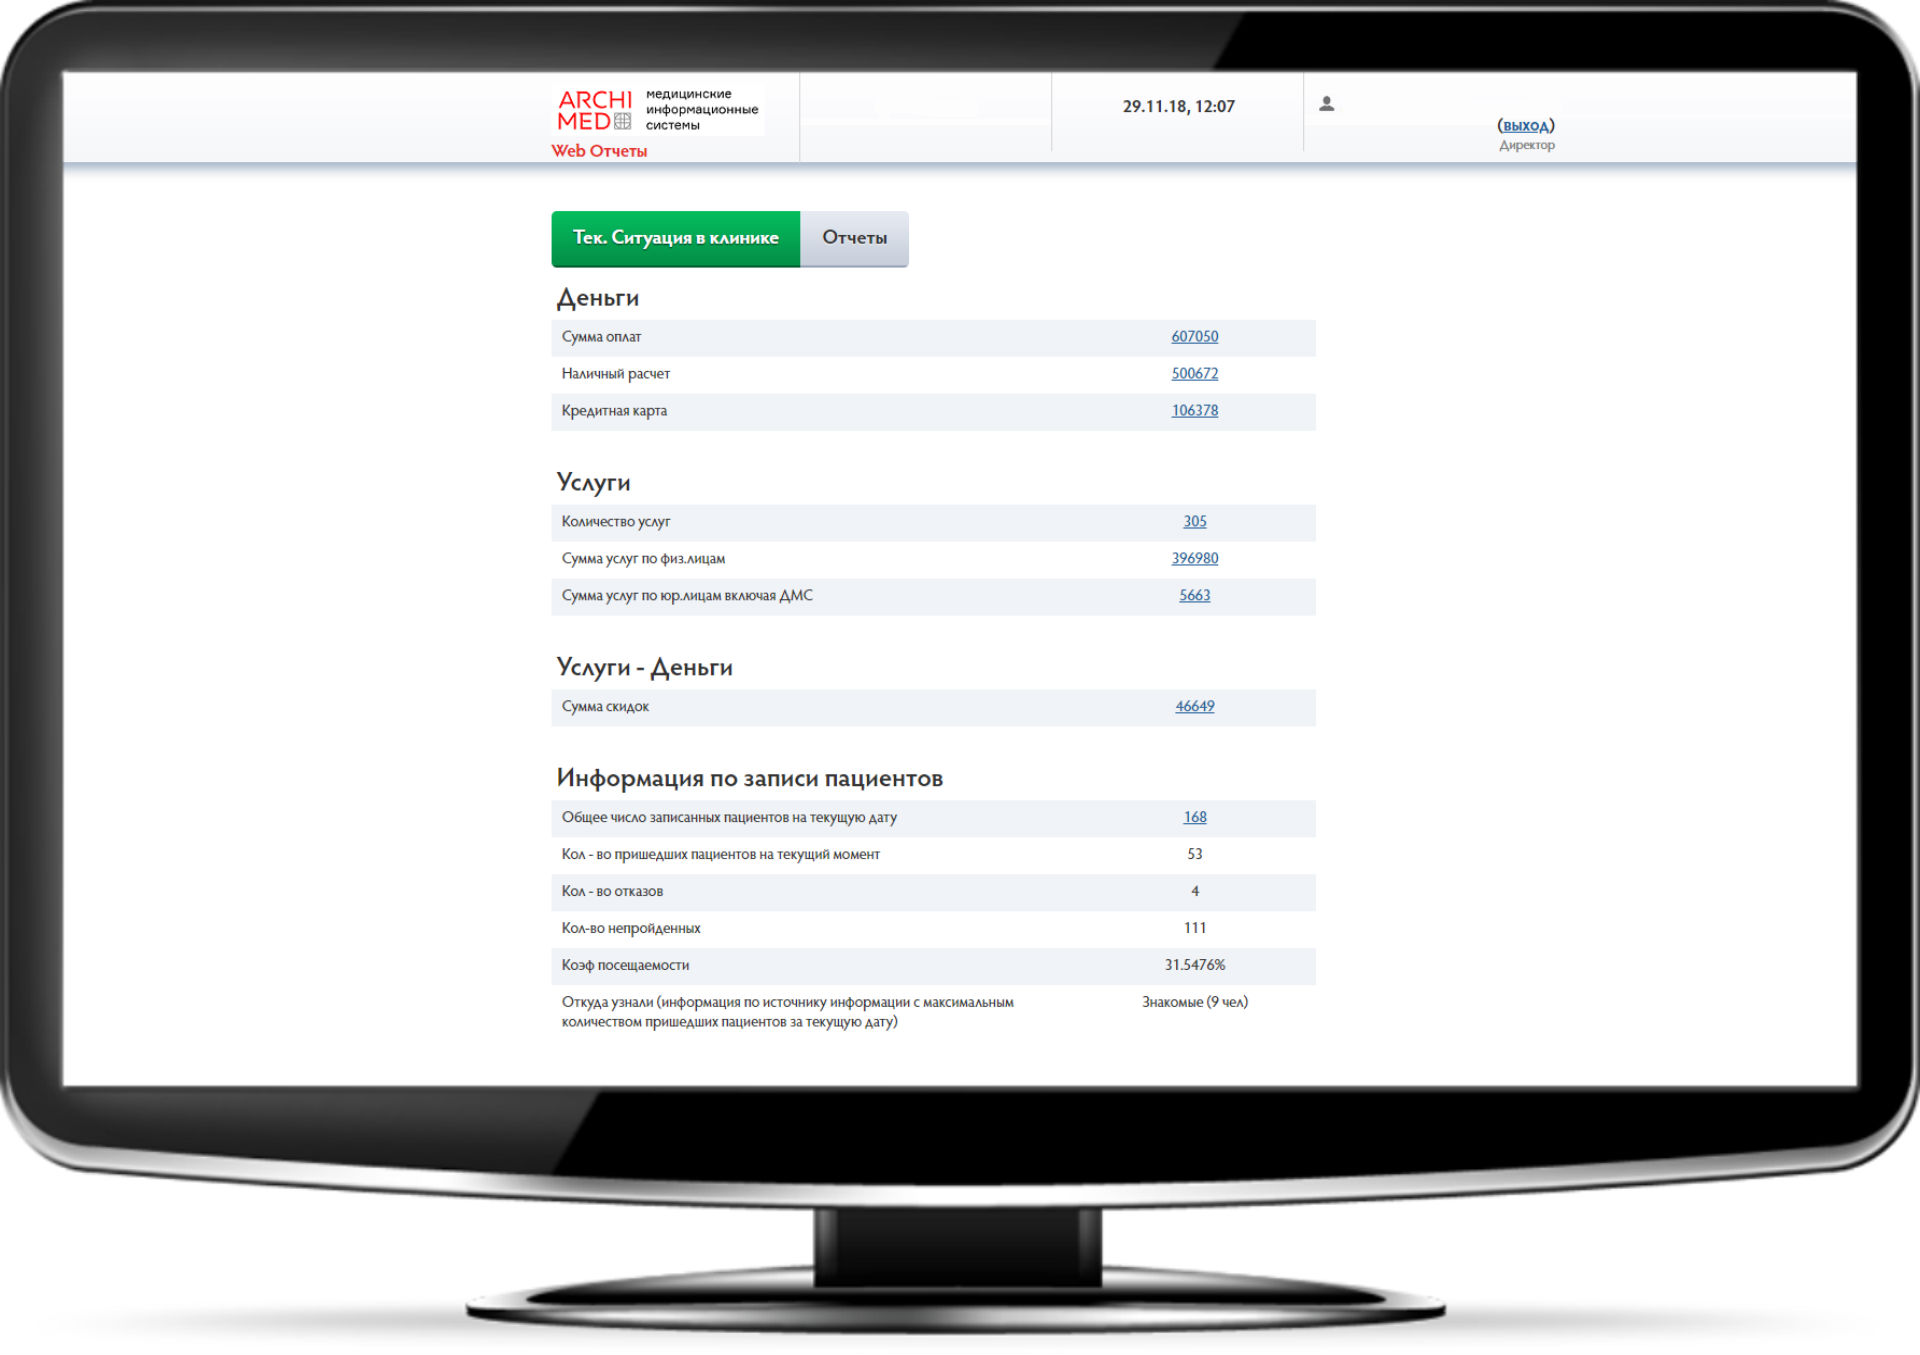The height and width of the screenshot is (1355, 1920).
Task: Click Количество услуг value 305
Action: pos(1194,522)
